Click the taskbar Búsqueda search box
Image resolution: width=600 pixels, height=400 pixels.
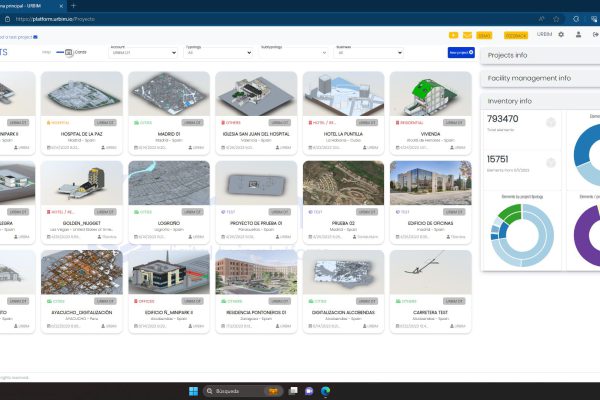243,391
